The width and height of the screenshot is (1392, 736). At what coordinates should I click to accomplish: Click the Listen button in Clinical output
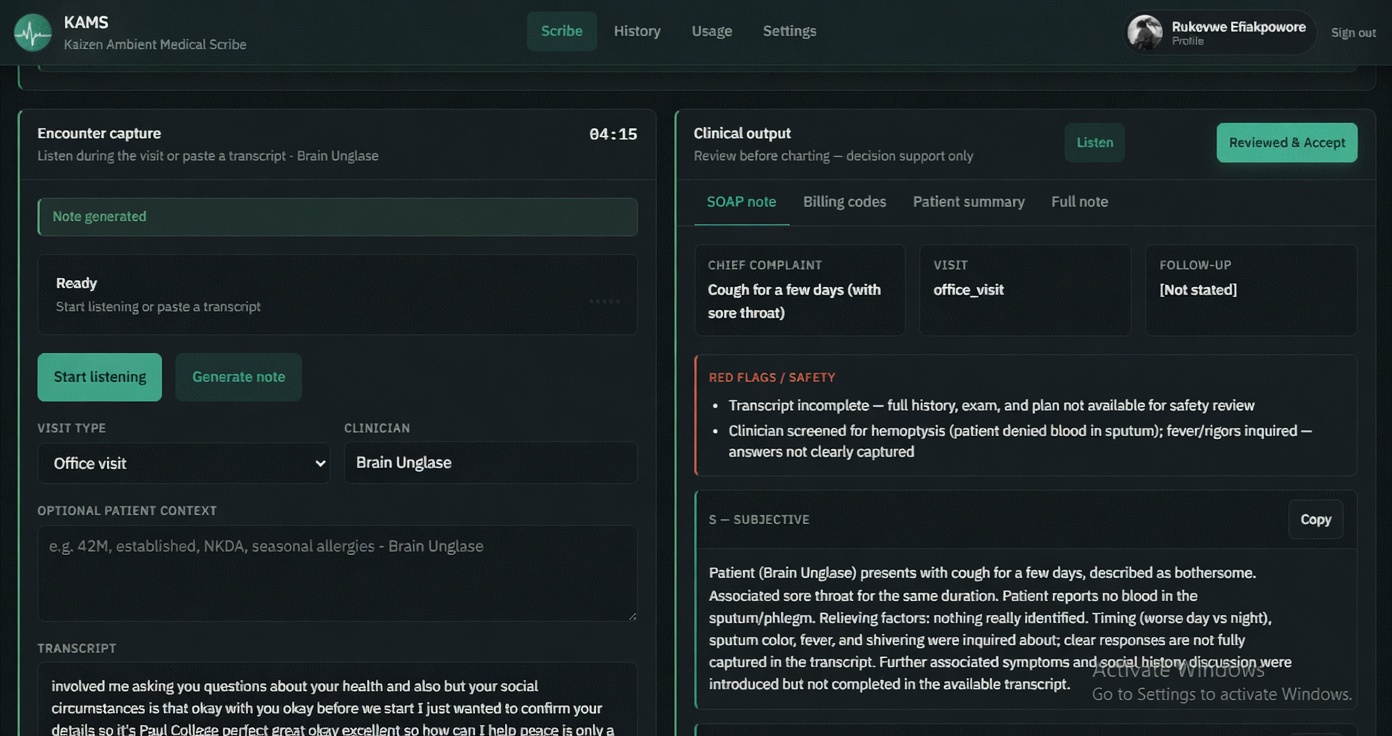click(x=1095, y=143)
